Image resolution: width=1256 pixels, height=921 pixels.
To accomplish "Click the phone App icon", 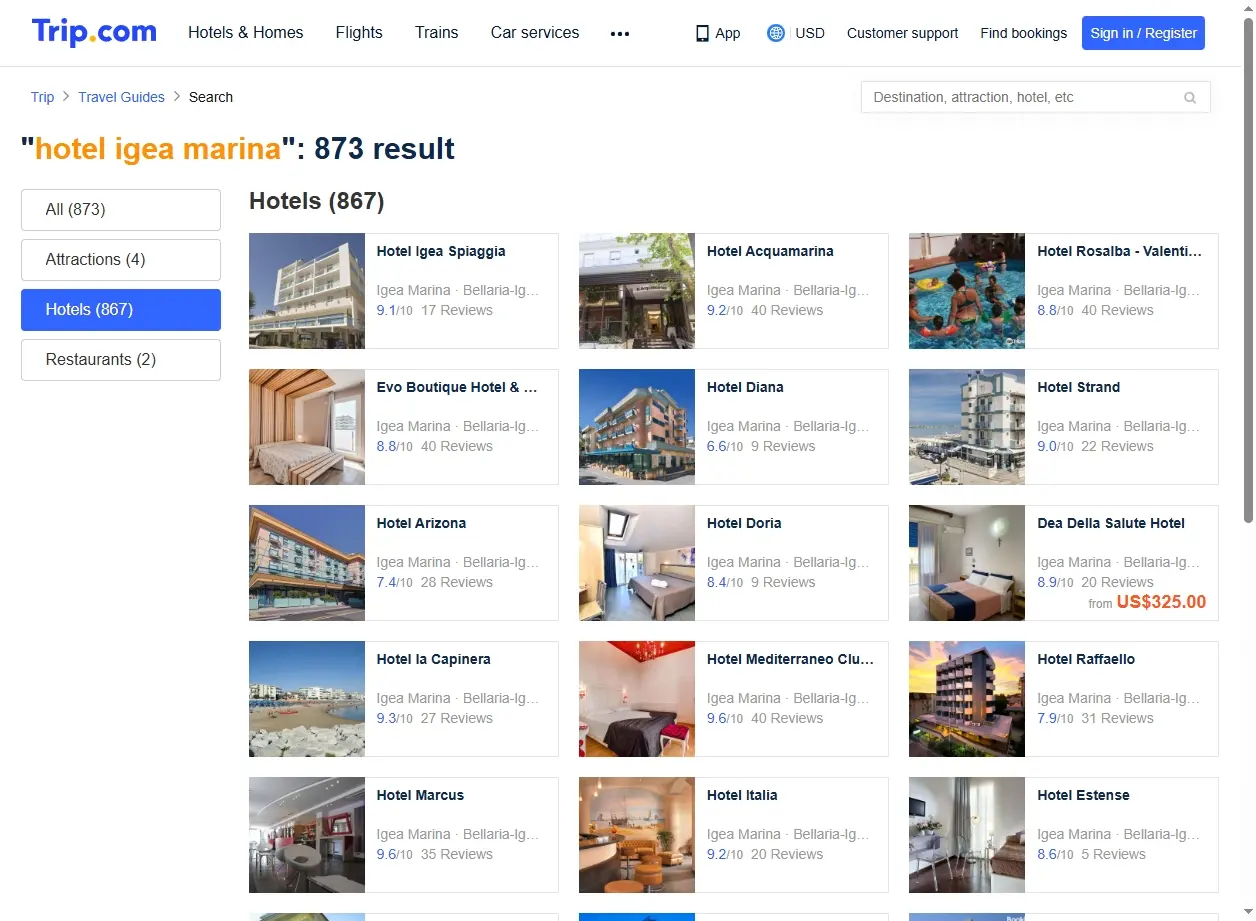I will click(702, 33).
